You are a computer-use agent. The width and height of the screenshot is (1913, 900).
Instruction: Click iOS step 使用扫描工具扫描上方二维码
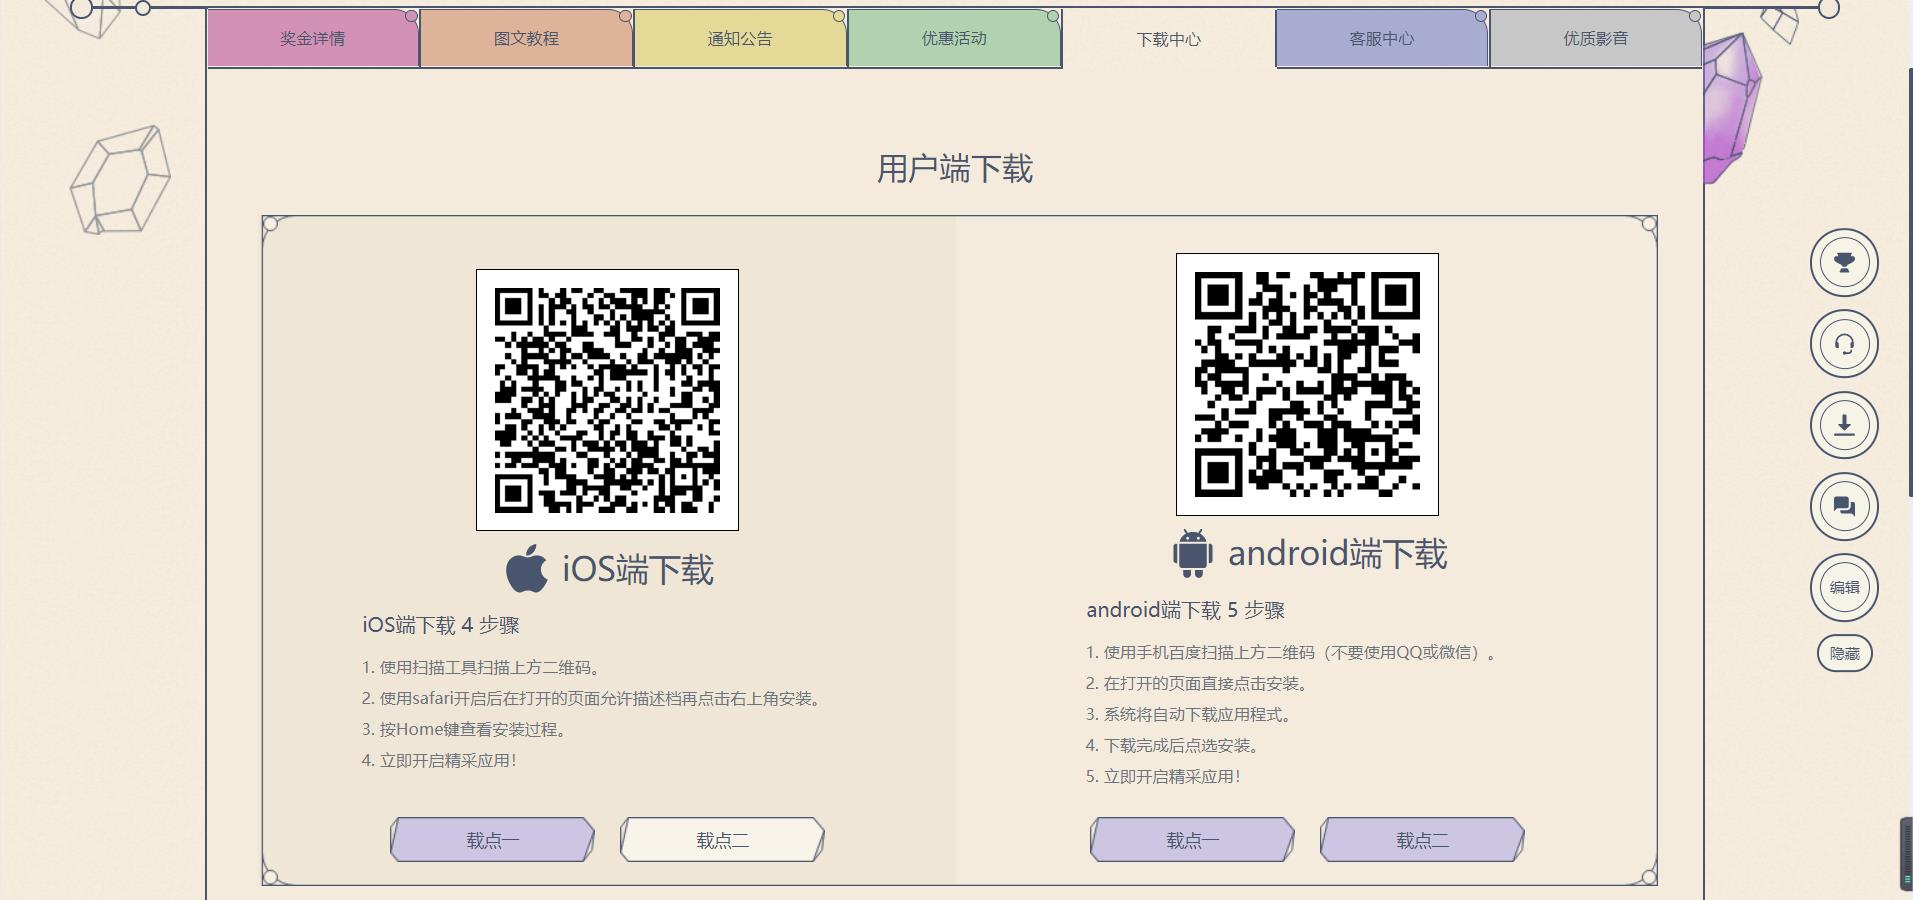[x=481, y=668]
